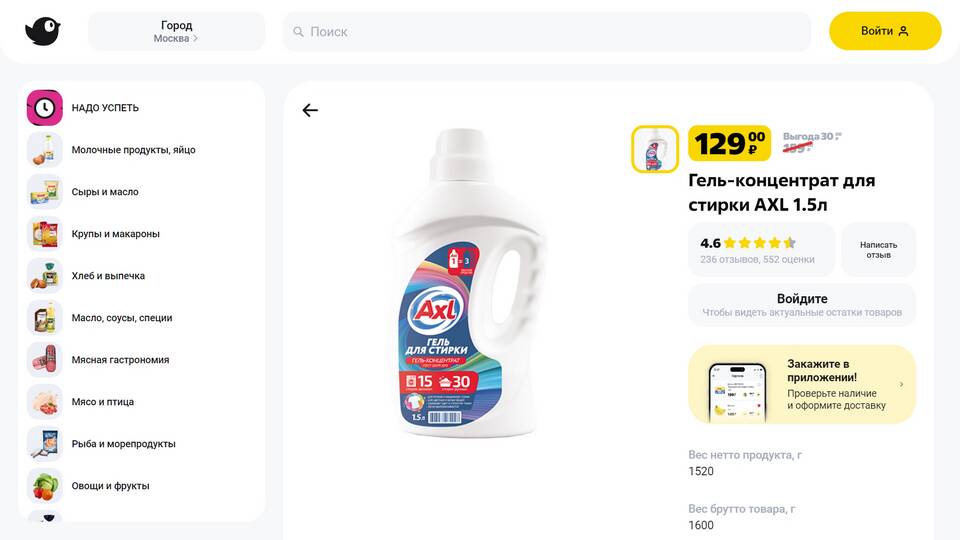
Task: Open Овощи и фрукты category icon
Action: 44,486
